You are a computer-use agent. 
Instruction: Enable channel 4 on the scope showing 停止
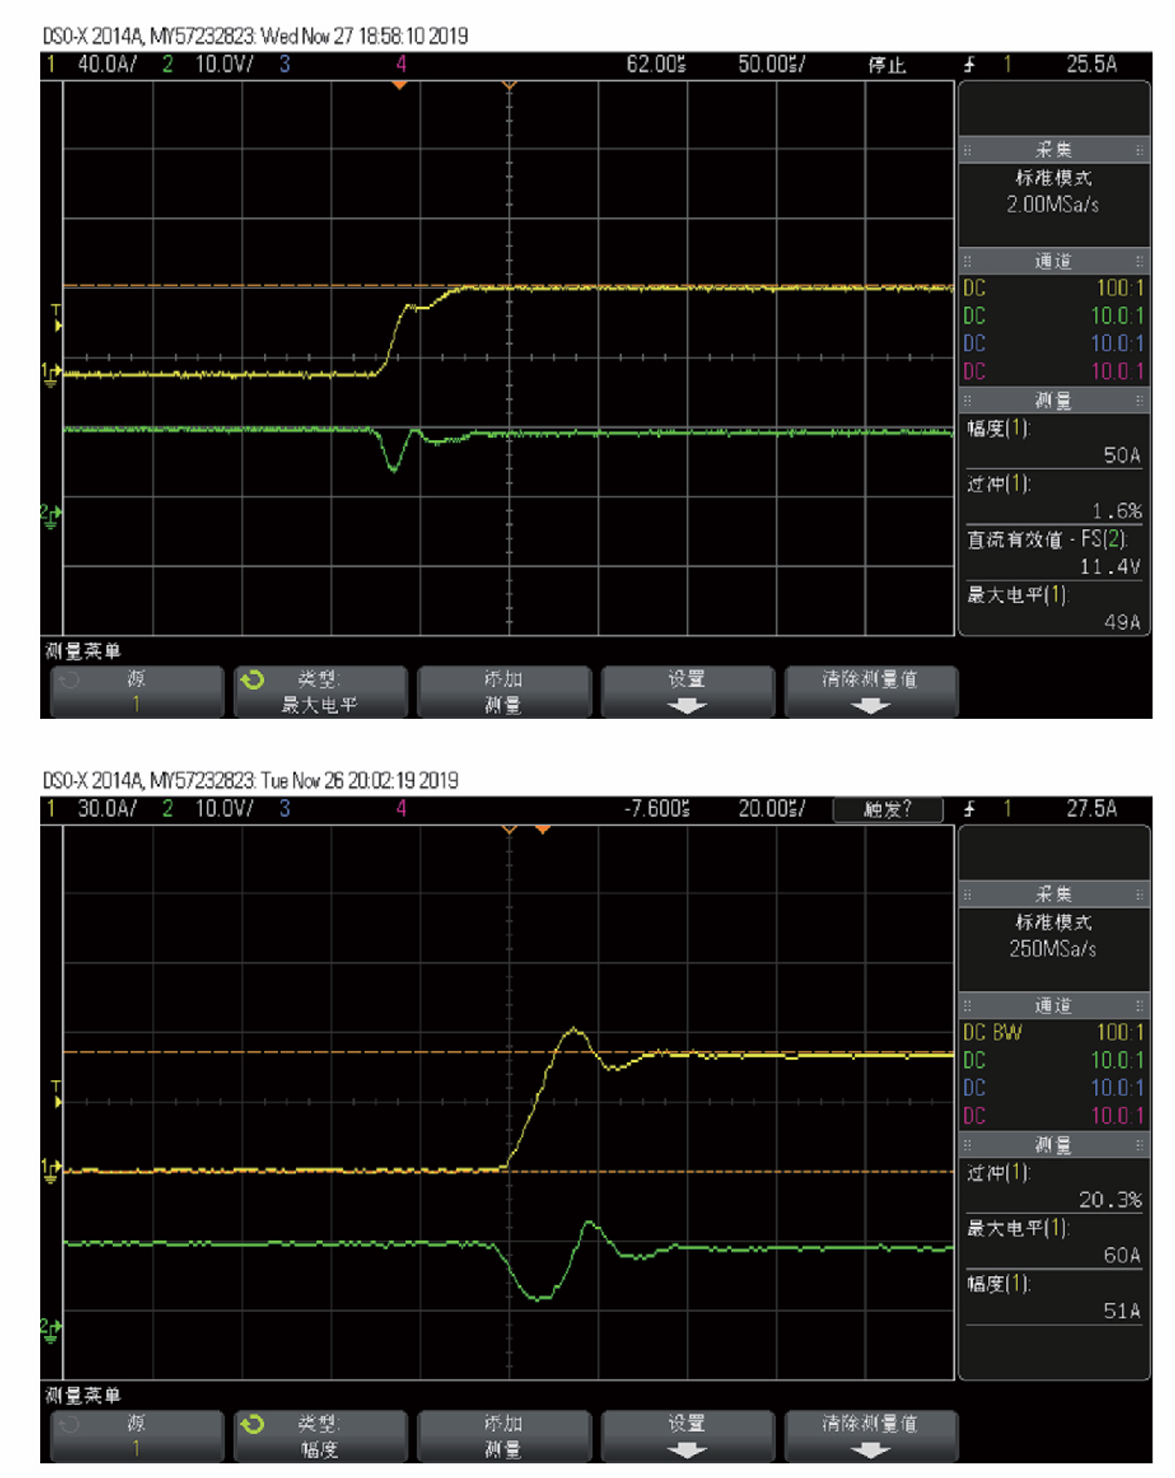point(401,65)
